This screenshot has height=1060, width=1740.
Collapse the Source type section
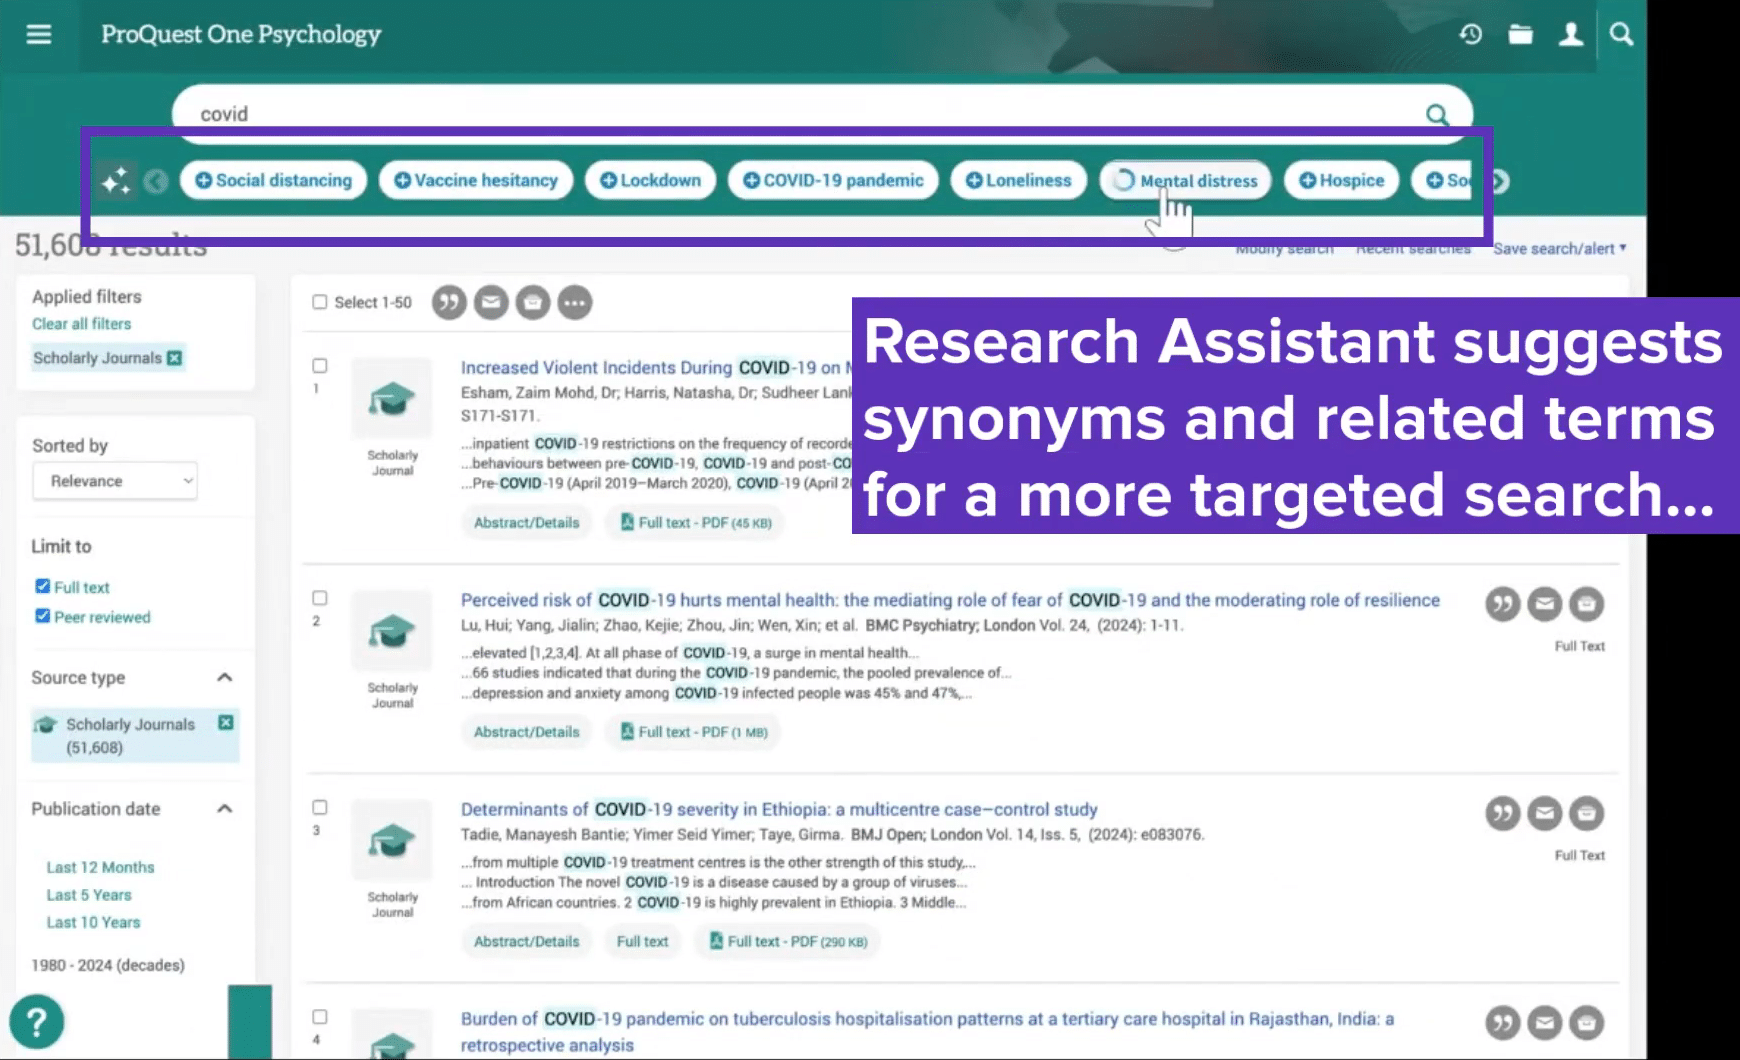coord(225,678)
